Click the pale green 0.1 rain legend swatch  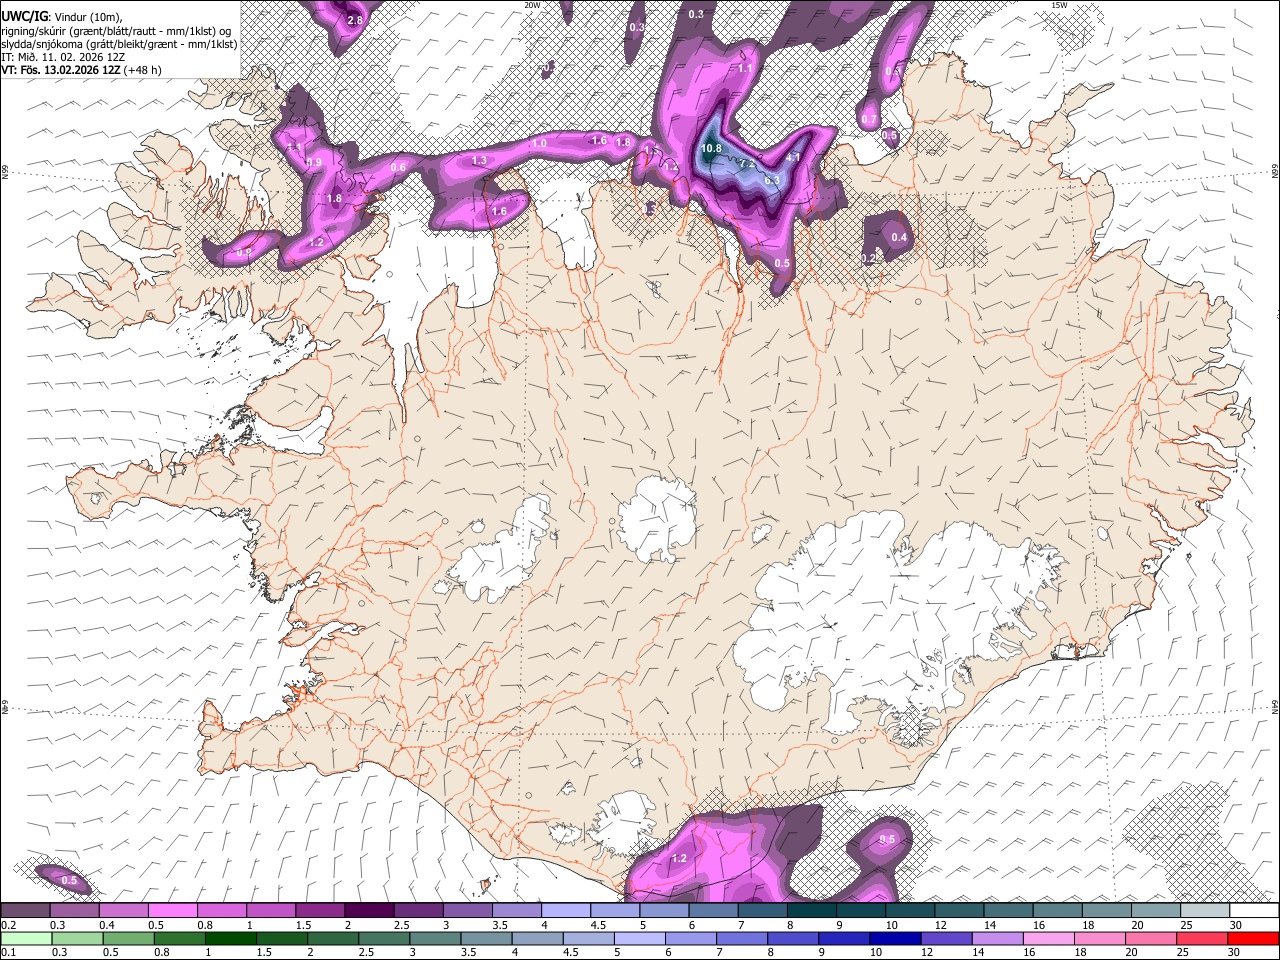pyautogui.click(x=25, y=938)
